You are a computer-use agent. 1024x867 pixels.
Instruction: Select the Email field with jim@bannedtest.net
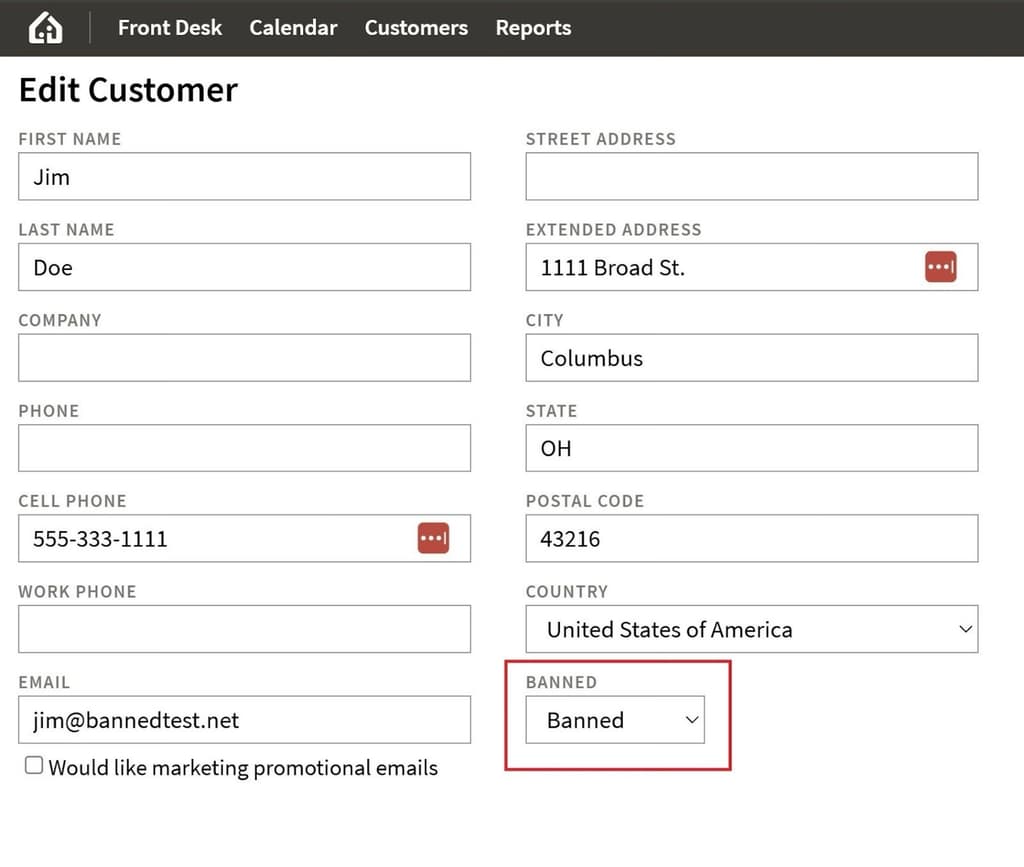(244, 719)
